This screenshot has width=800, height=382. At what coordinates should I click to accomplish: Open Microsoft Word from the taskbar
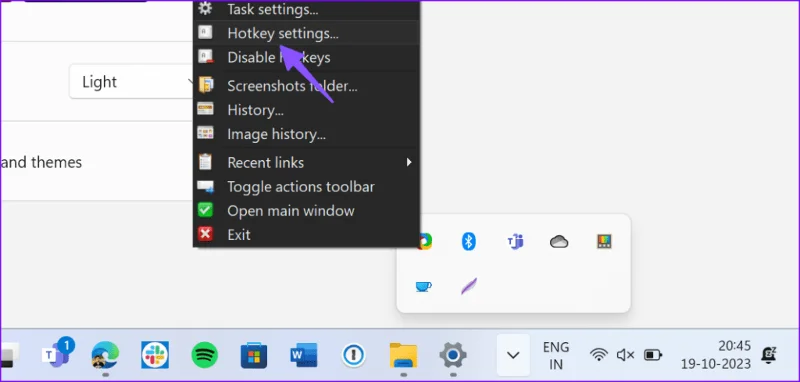click(304, 355)
